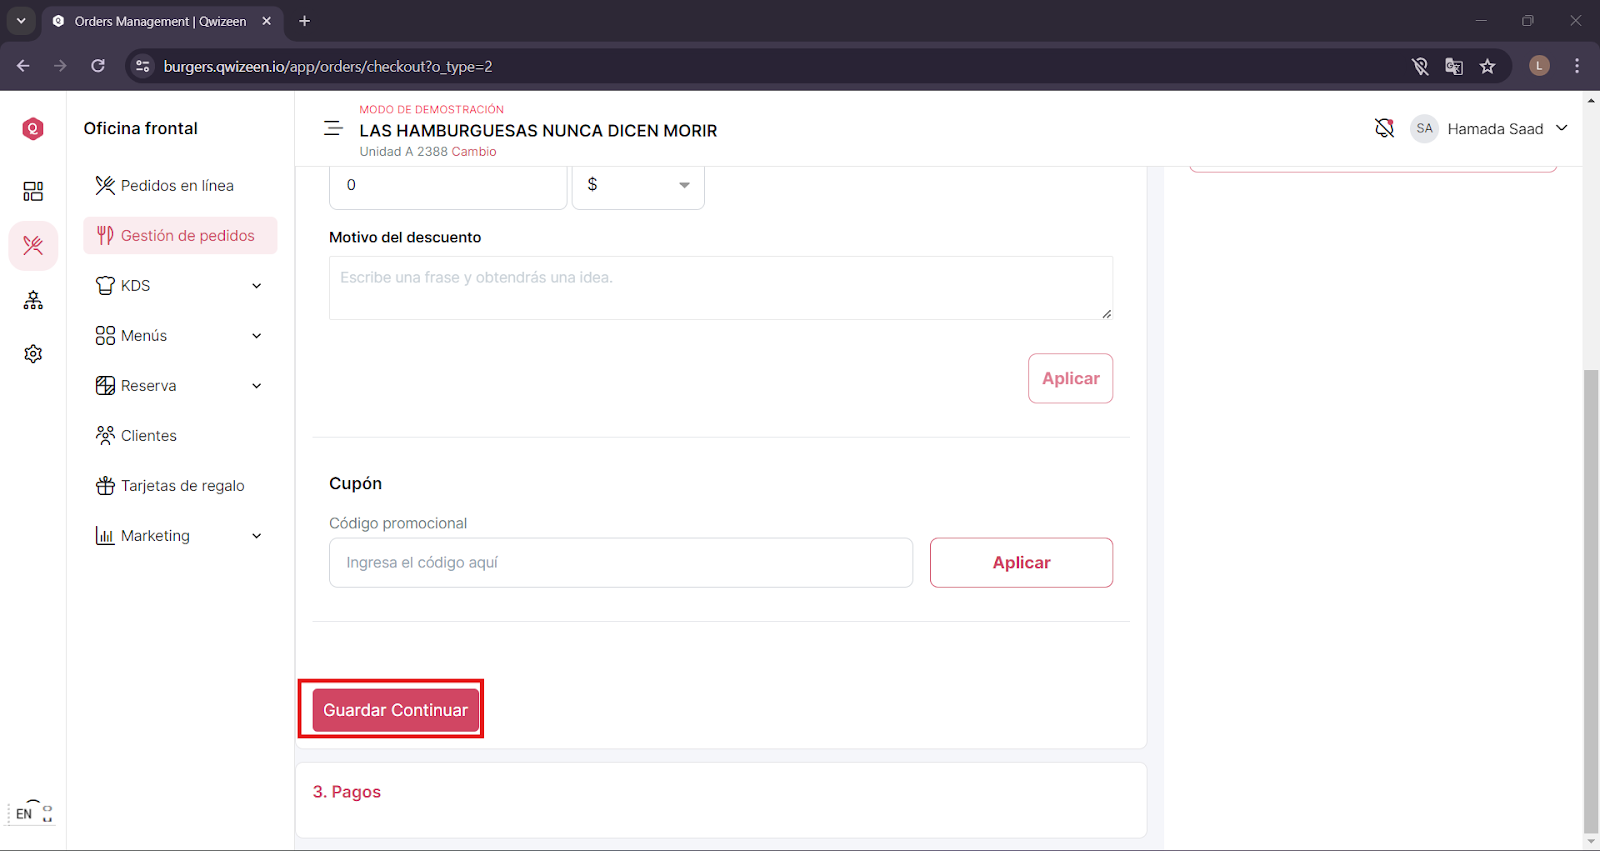Screen dimensions: 1600x851
Task: Click the Marketing bar chart icon
Action: [105, 536]
